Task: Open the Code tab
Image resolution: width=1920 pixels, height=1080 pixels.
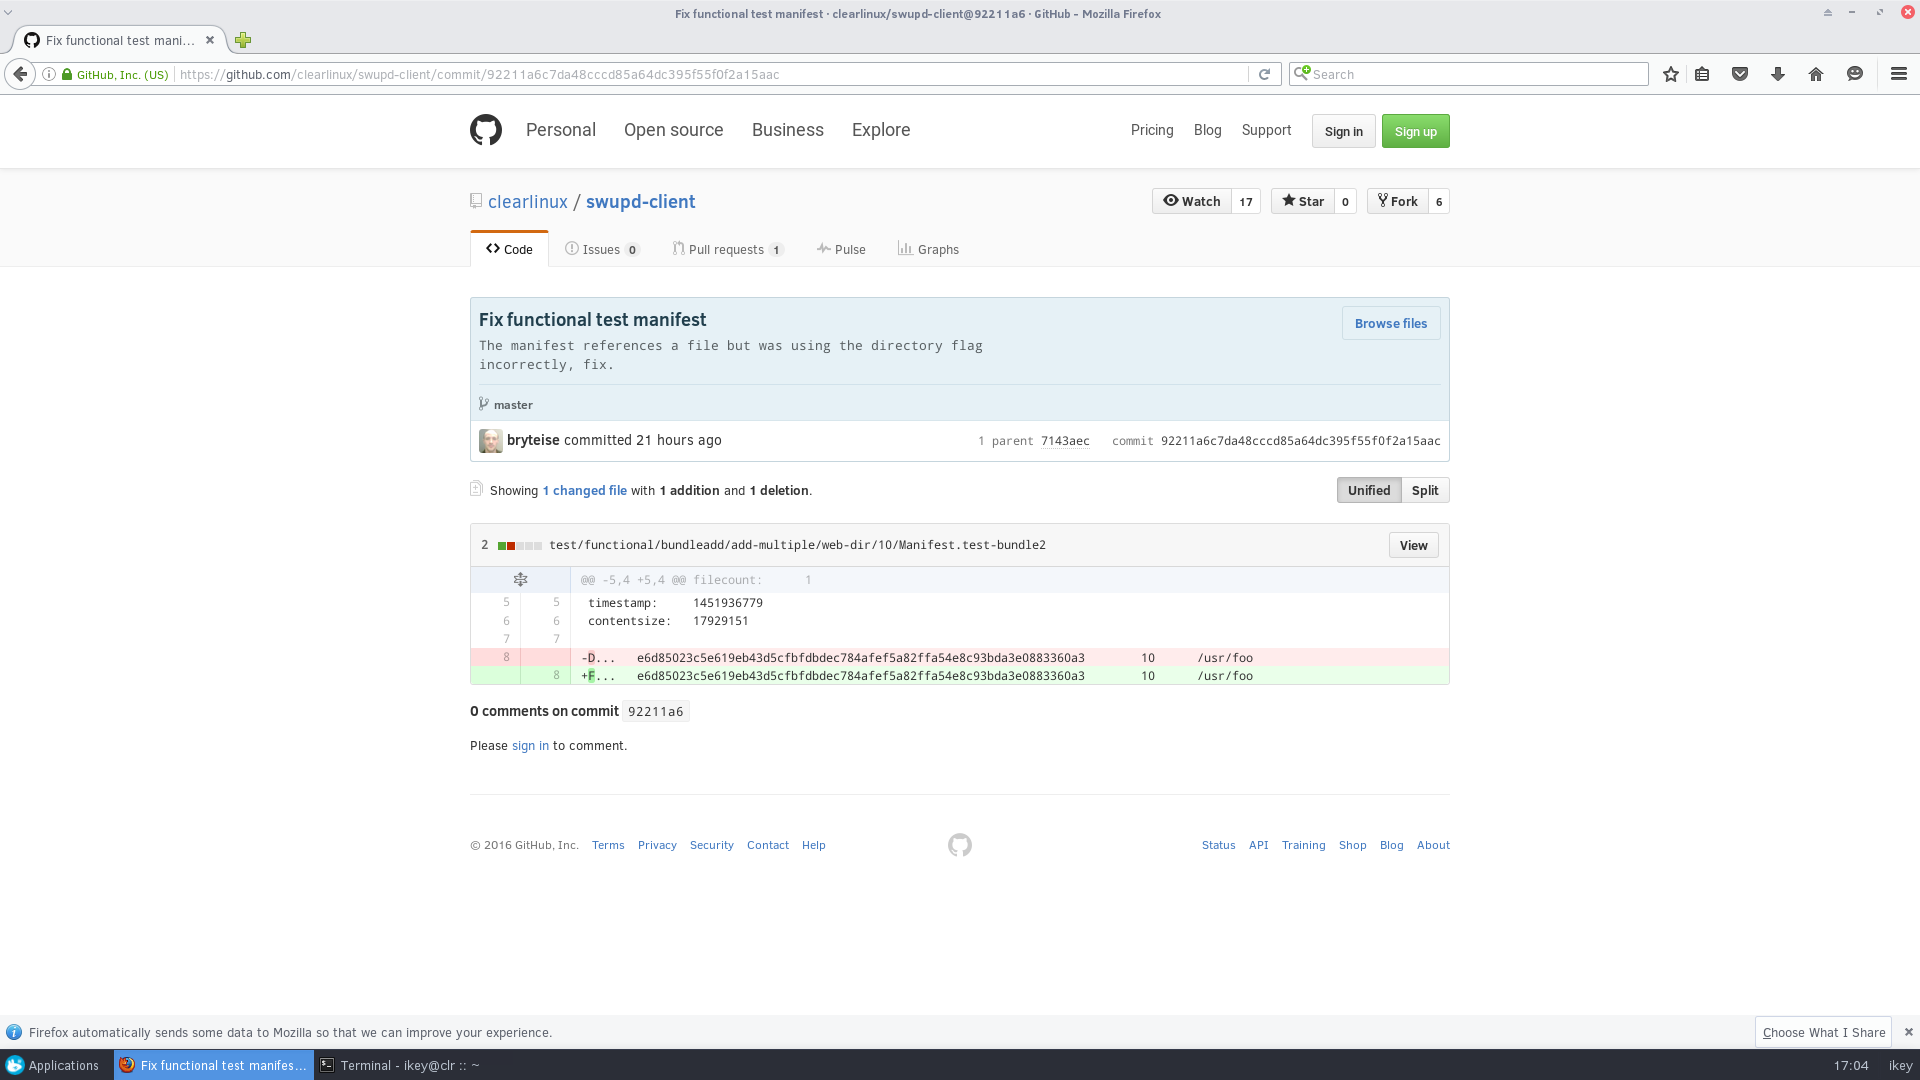Action: [509, 249]
